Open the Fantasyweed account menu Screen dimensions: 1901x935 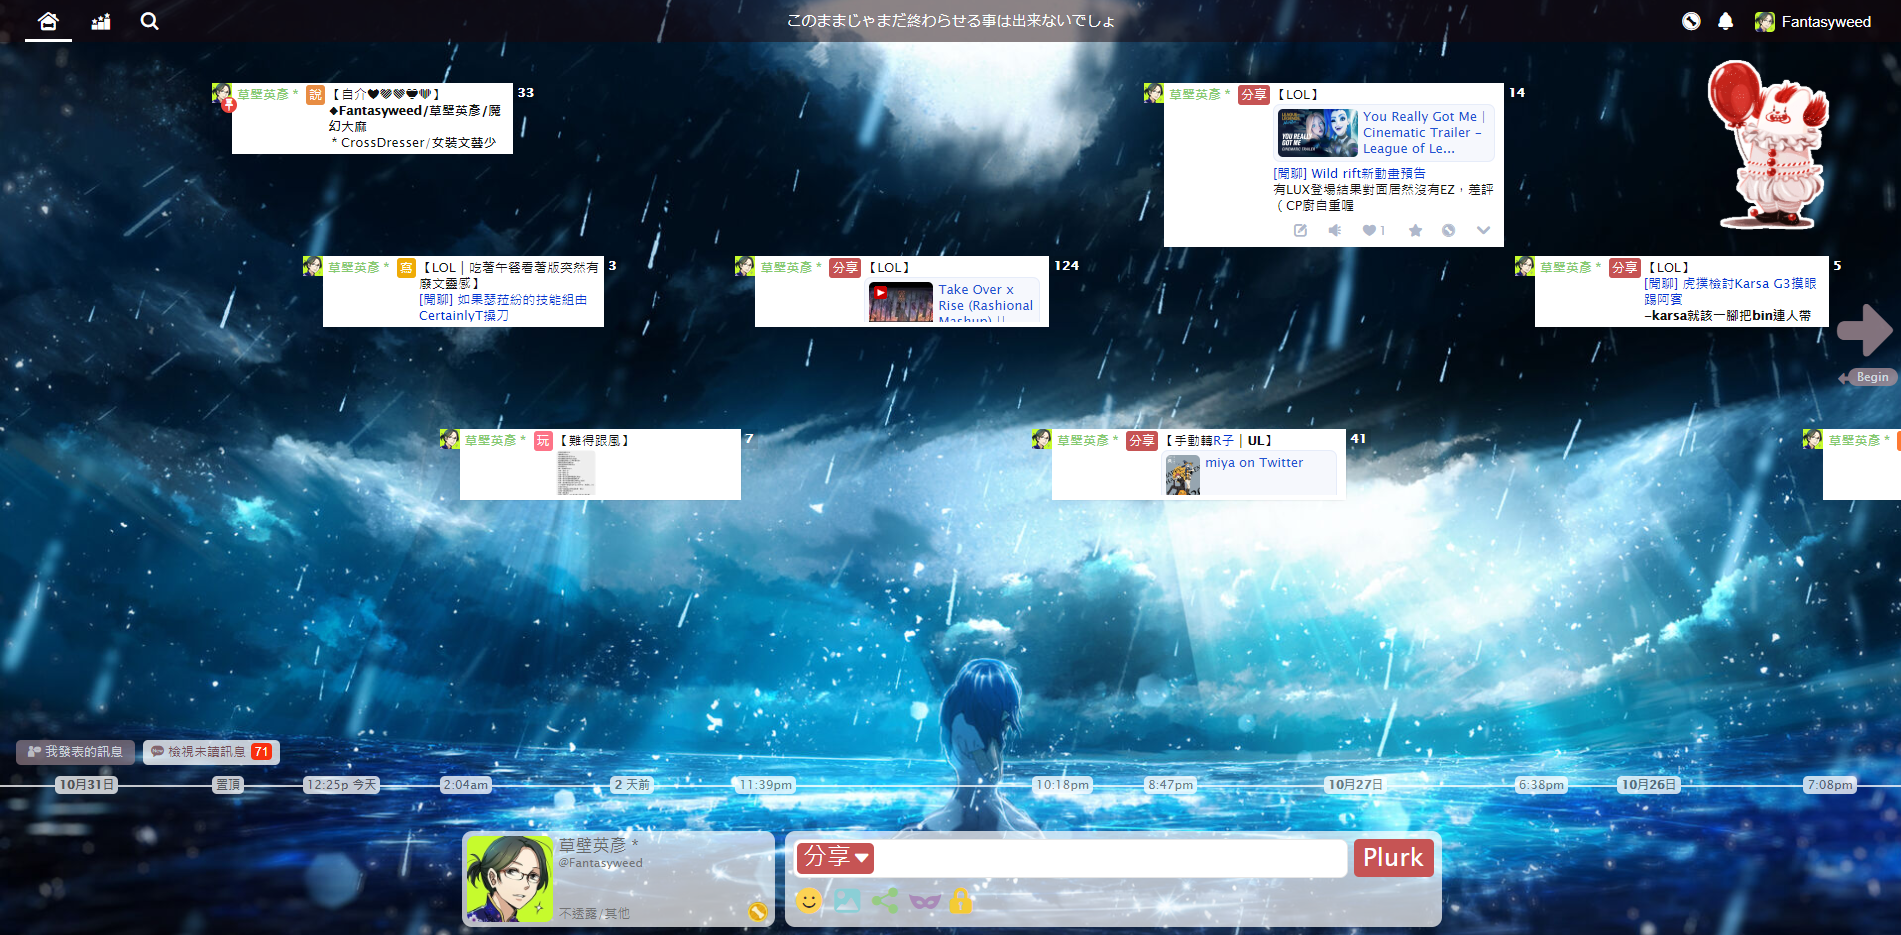click(x=1813, y=21)
